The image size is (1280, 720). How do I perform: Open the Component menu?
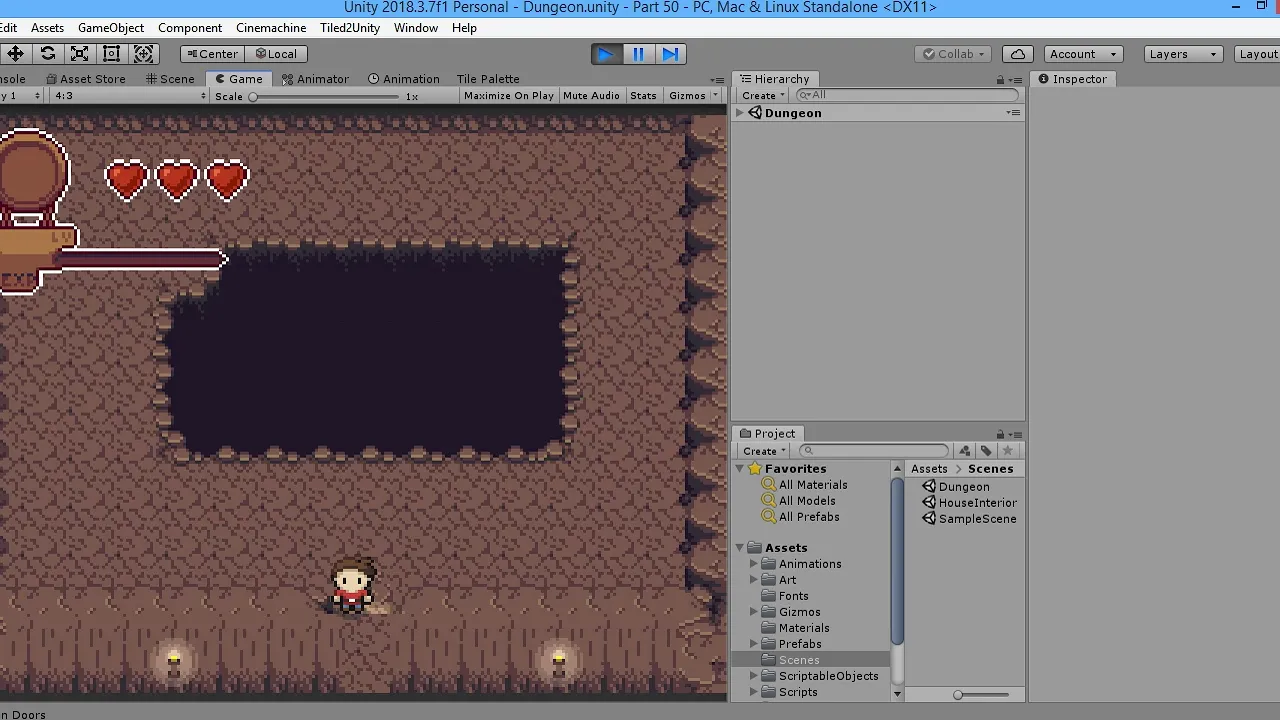coord(190,28)
